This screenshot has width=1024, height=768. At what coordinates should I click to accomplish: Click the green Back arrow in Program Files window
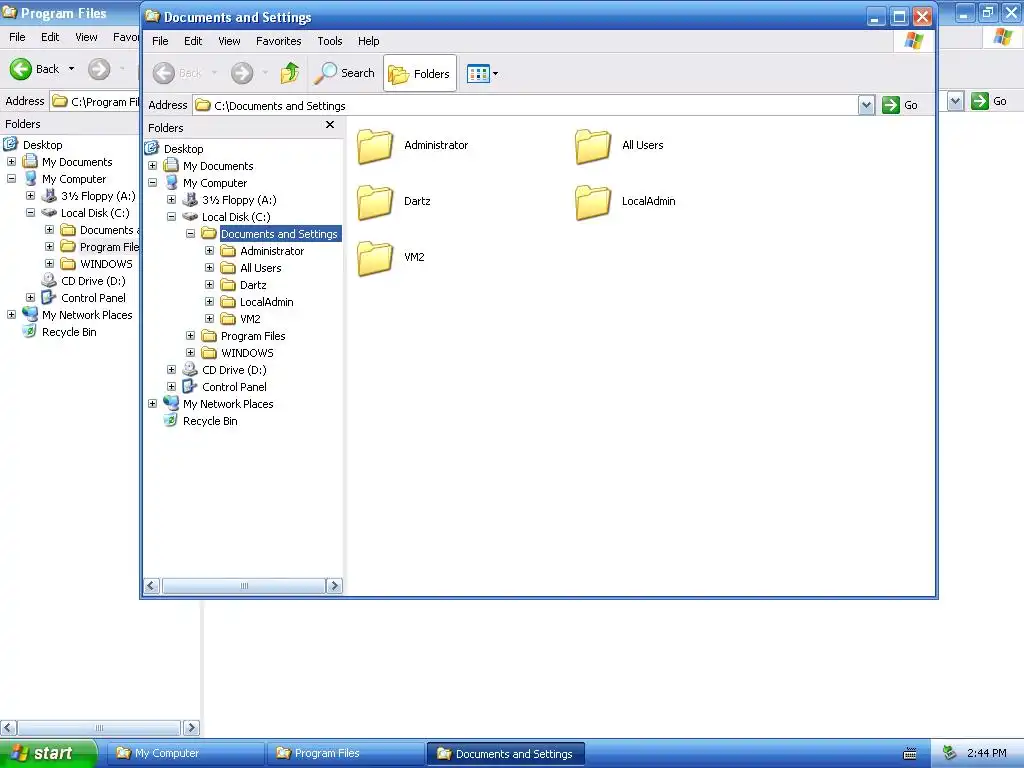tap(20, 69)
